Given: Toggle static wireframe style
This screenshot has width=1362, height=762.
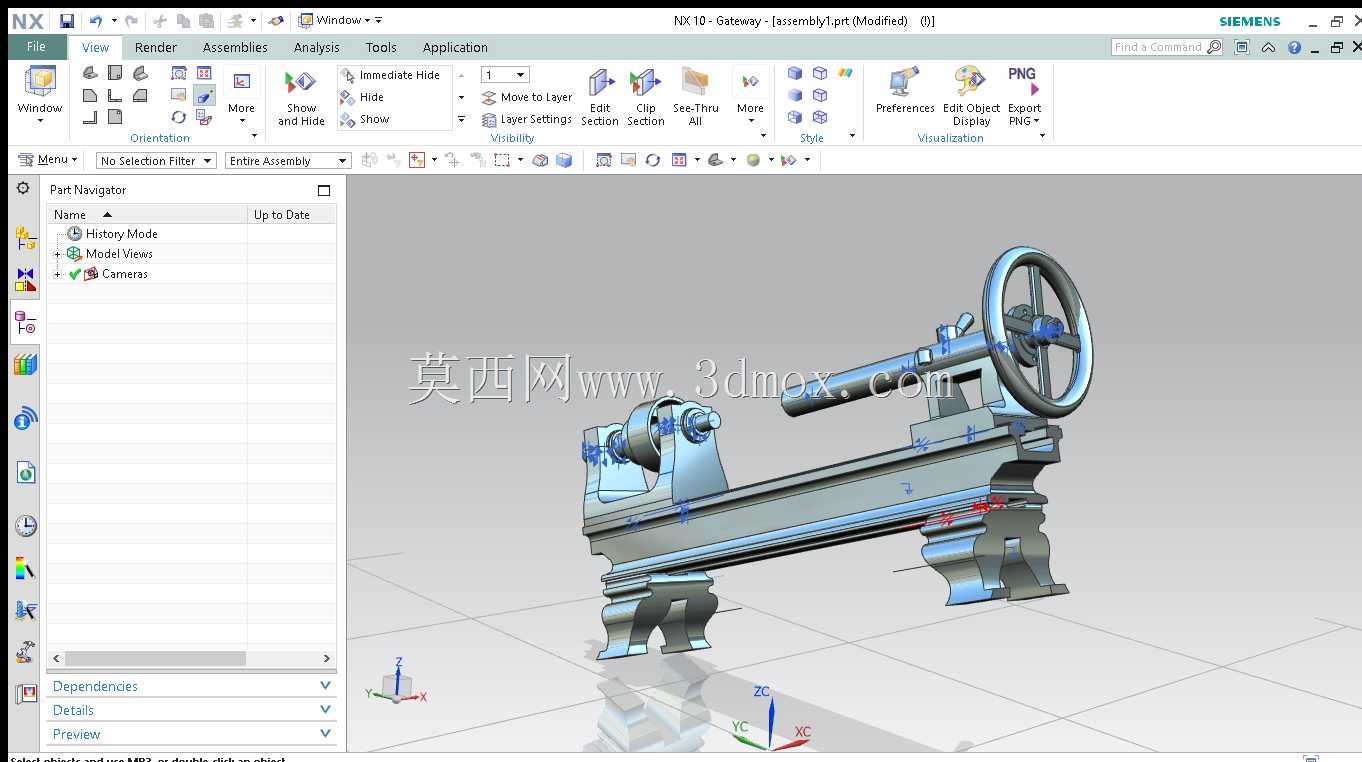Looking at the screenshot, I should 820,117.
